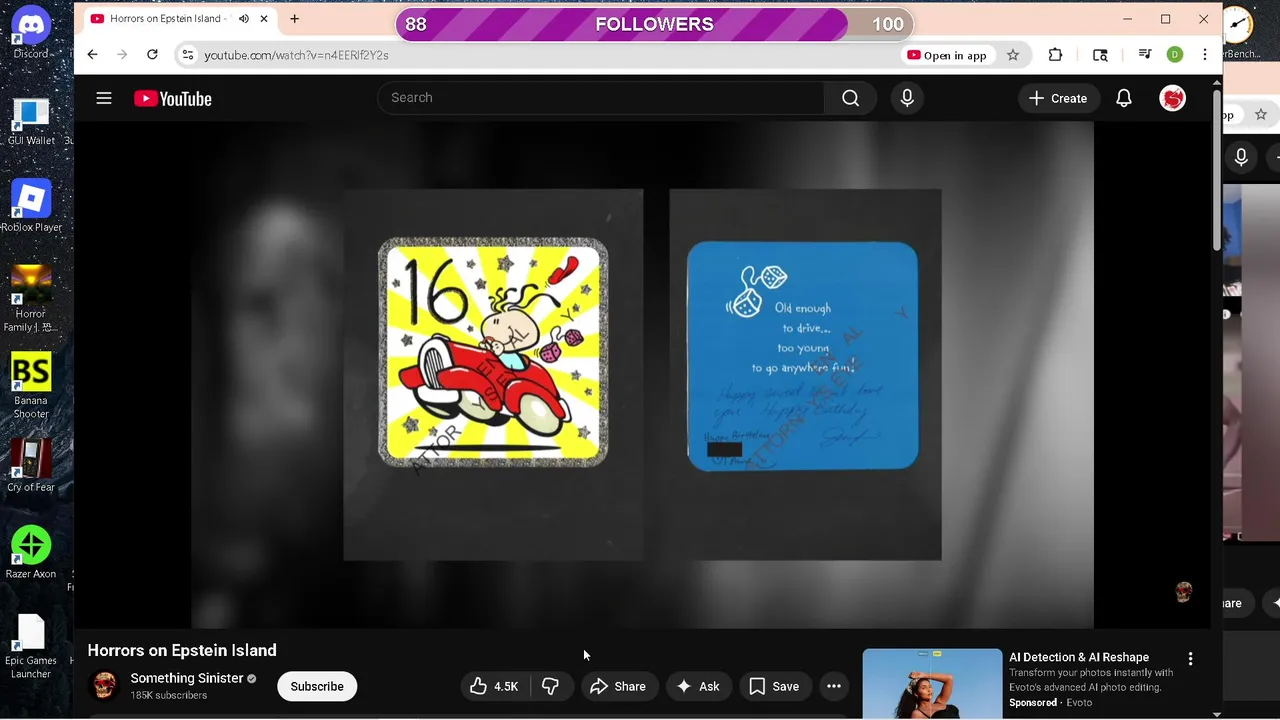Screen dimensions: 1280x720
Task: Click the video title Horrors on Epstein Island
Action: pos(182,650)
